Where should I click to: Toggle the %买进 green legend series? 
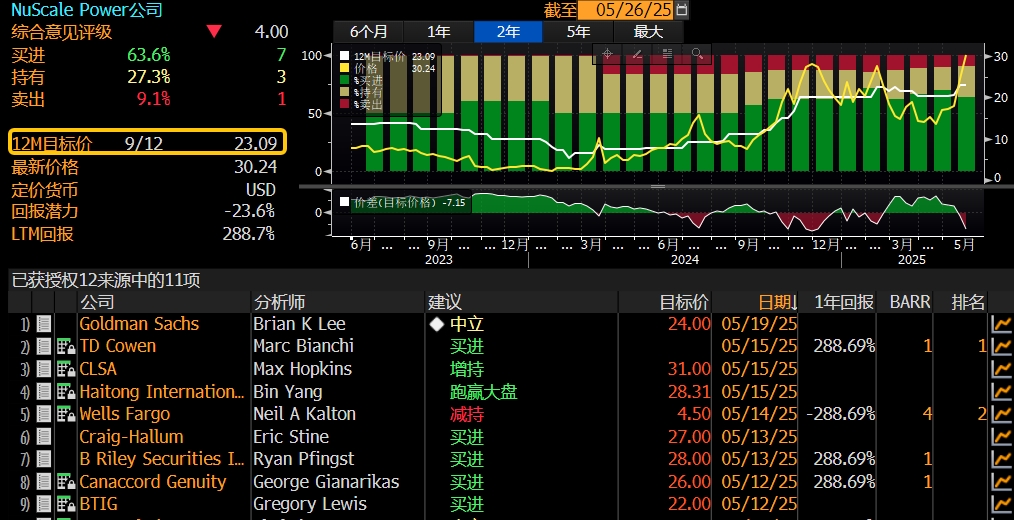[x=345, y=80]
